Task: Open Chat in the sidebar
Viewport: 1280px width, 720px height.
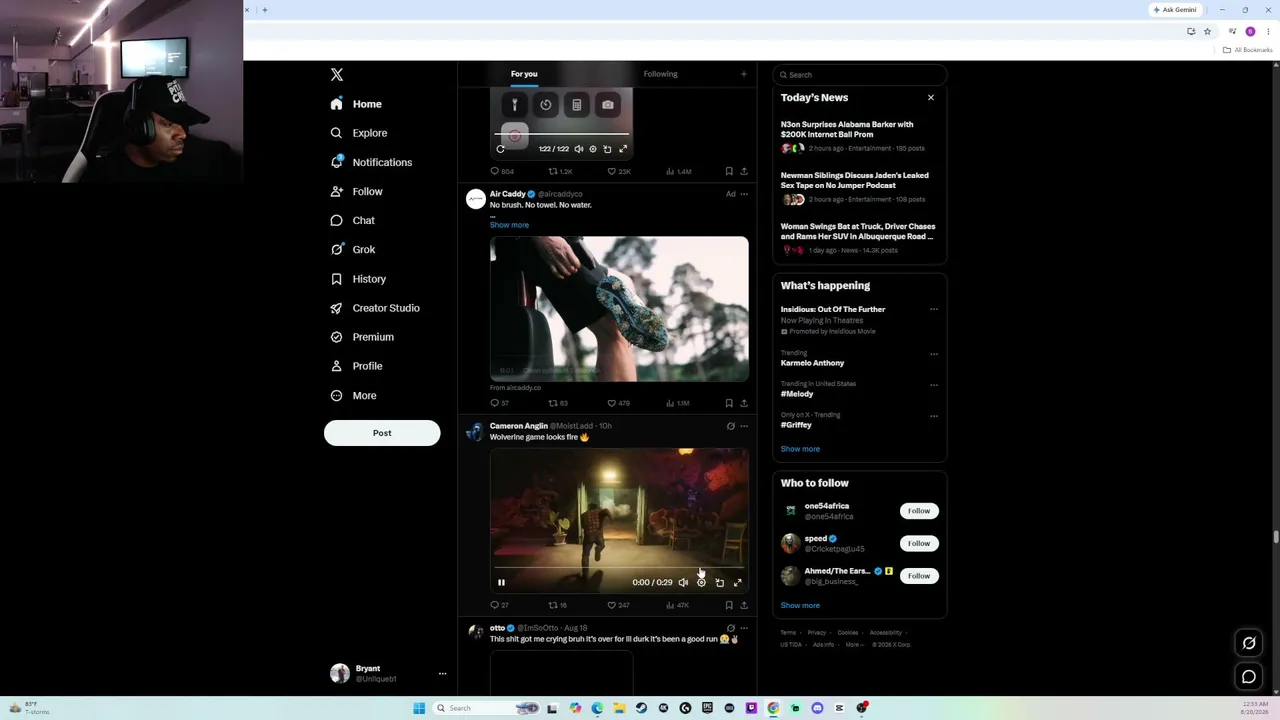Action: (x=352, y=220)
